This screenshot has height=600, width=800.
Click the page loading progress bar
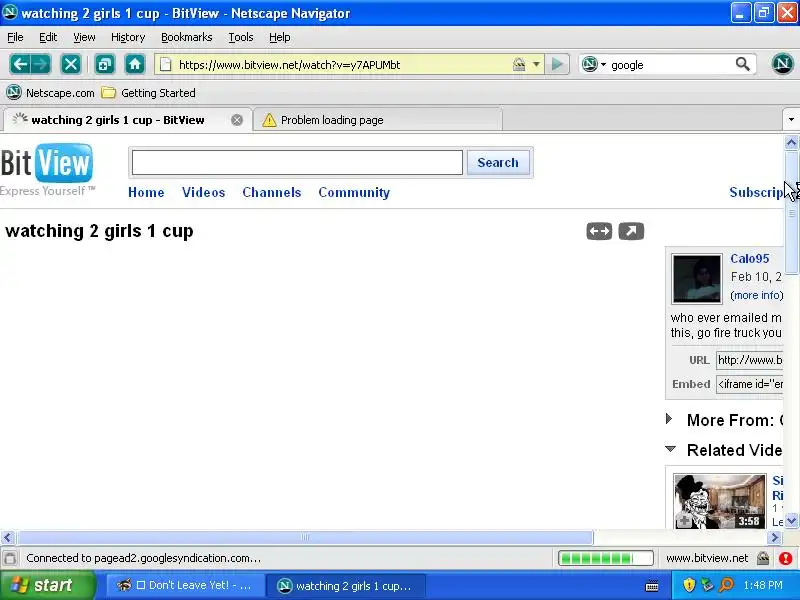pyautogui.click(x=606, y=558)
